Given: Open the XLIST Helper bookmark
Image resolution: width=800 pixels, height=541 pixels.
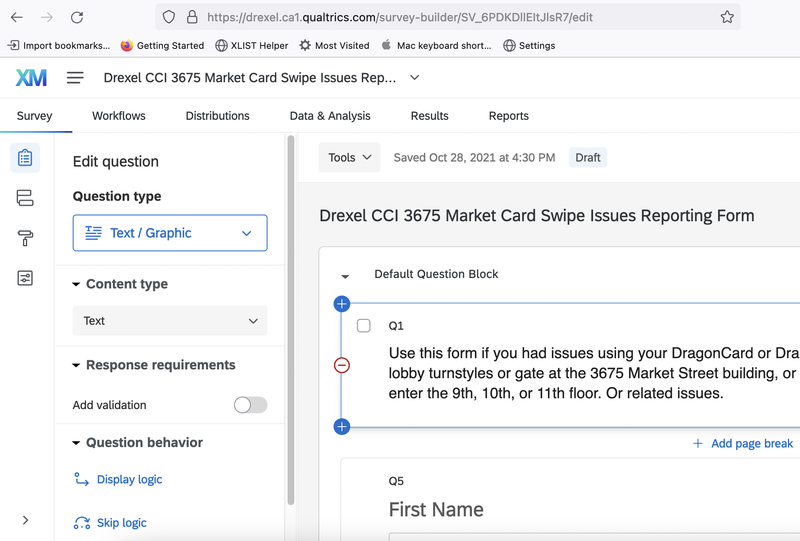Looking at the screenshot, I should pos(252,45).
